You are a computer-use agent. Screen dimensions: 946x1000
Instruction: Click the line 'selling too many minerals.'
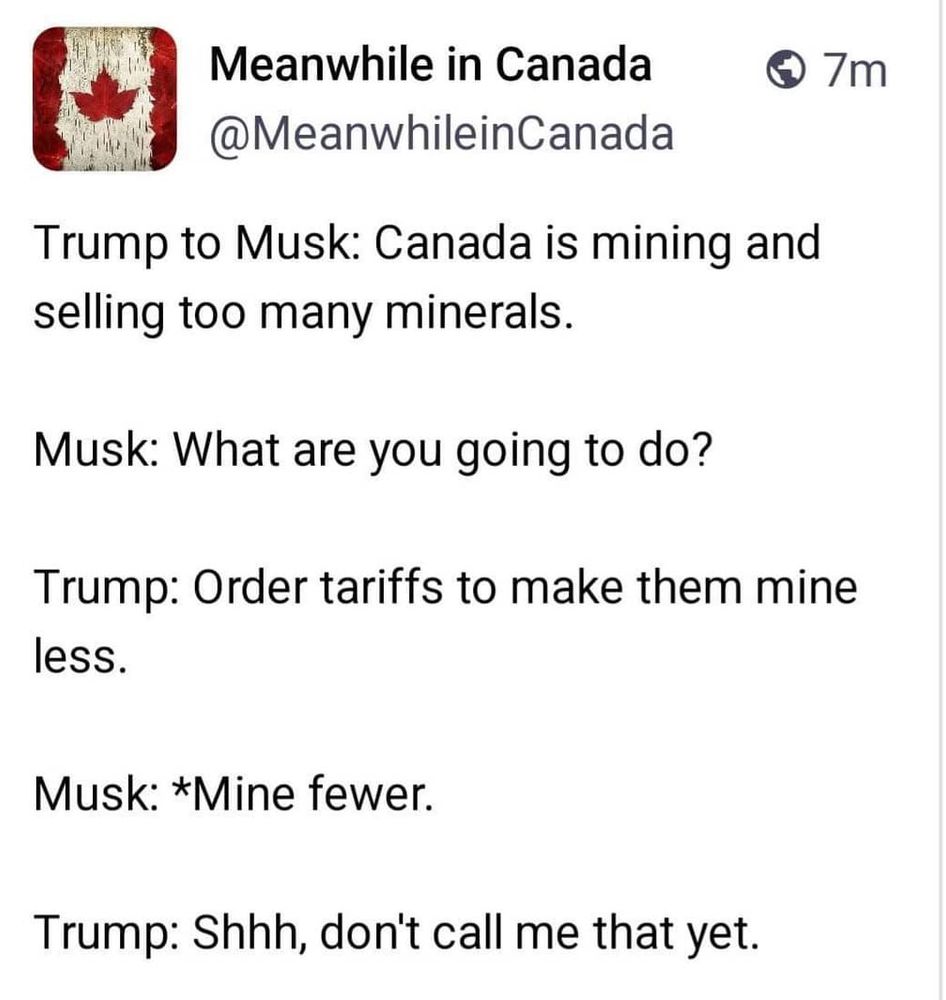point(303,313)
